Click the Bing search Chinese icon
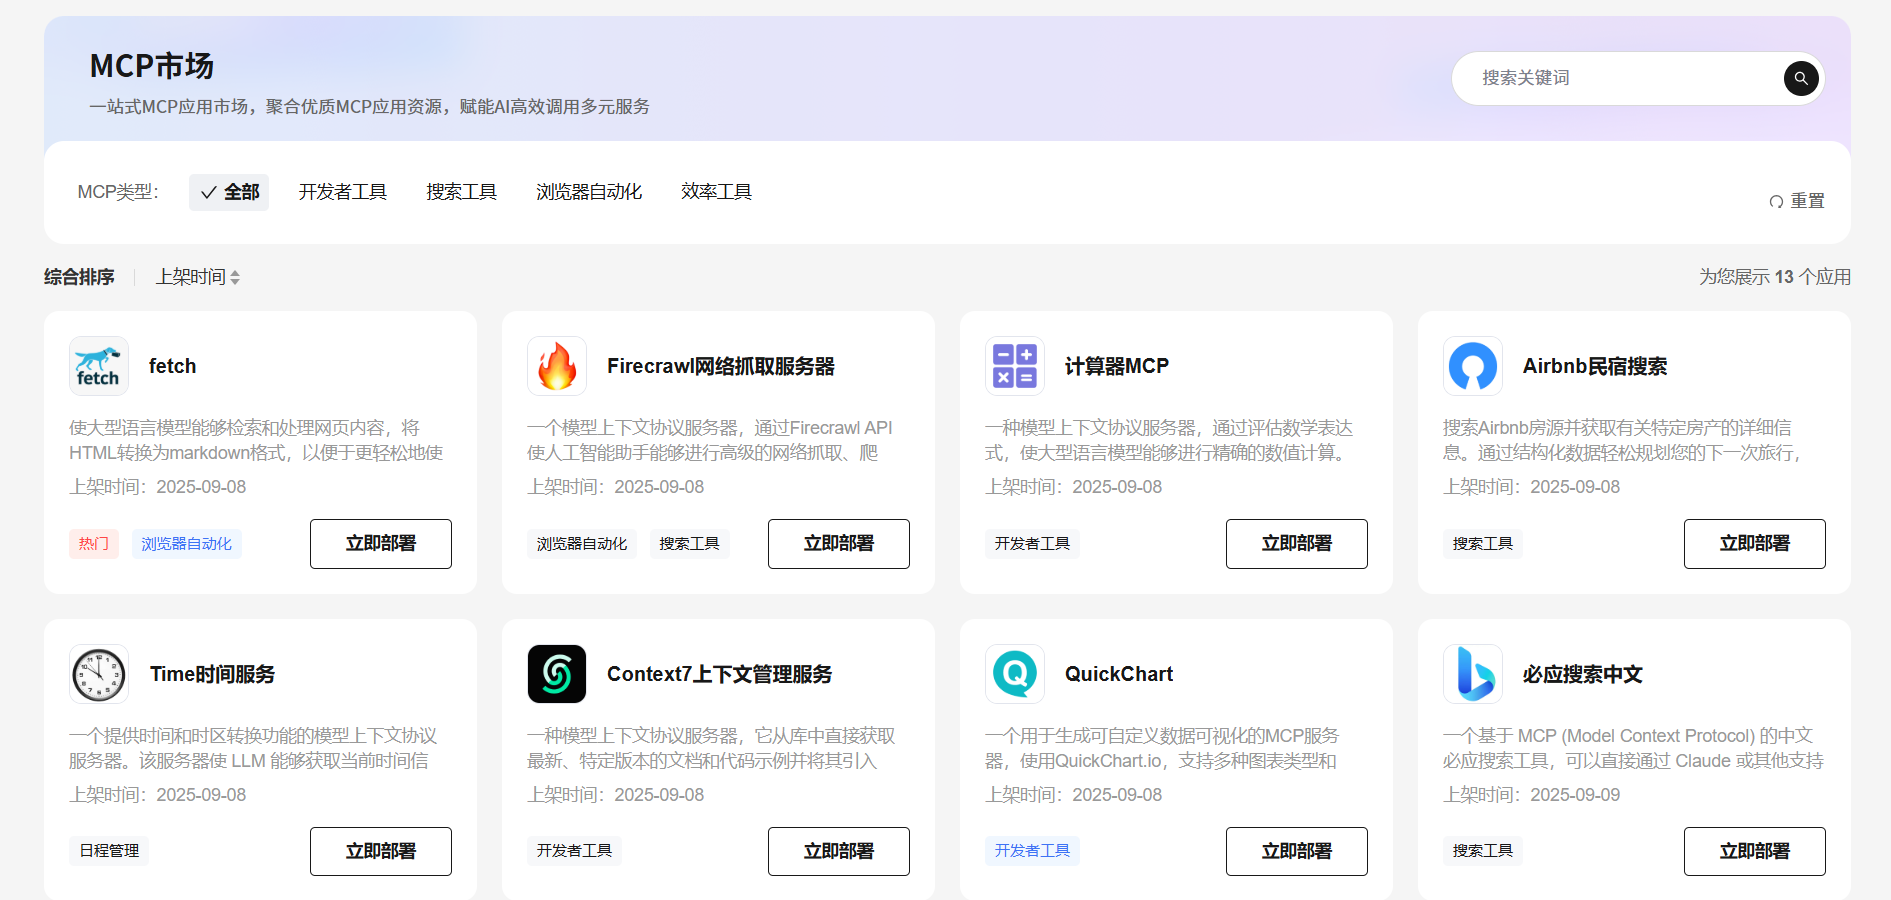This screenshot has height=900, width=1891. [1472, 674]
